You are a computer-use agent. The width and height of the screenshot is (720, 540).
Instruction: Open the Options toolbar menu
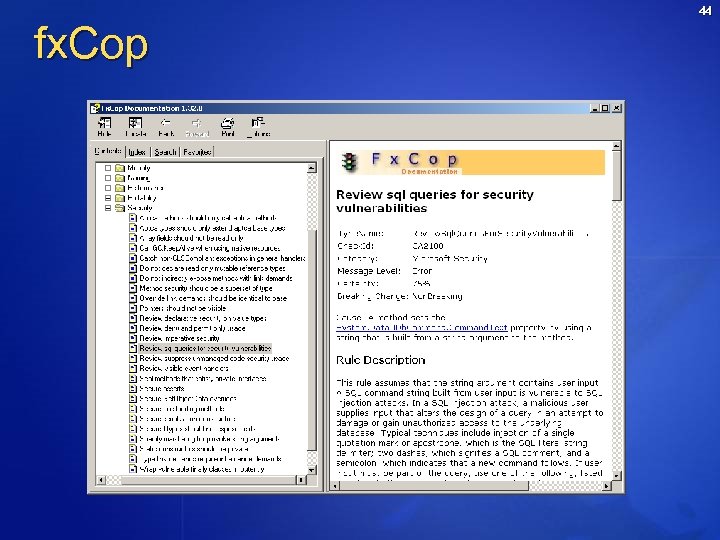[x=259, y=127]
